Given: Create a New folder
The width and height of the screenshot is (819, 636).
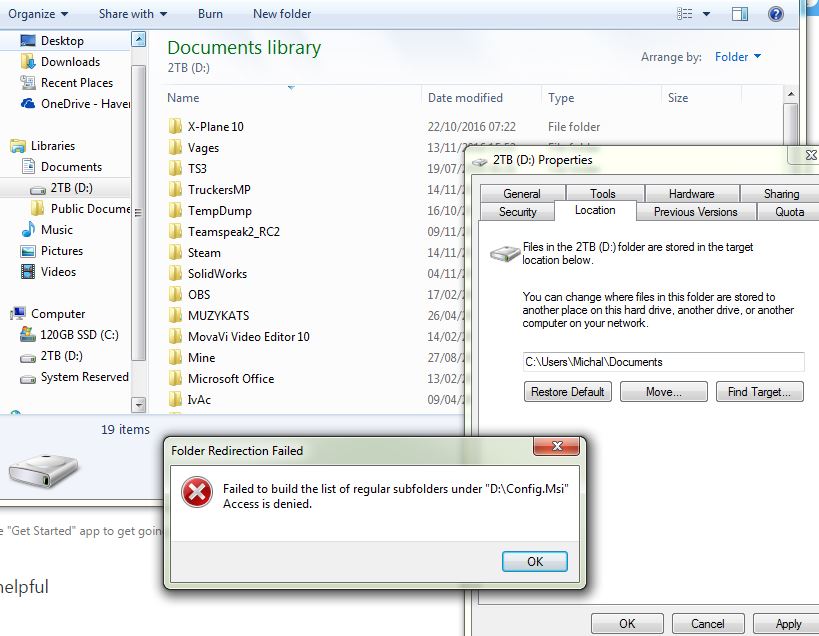Looking at the screenshot, I should pos(282,14).
